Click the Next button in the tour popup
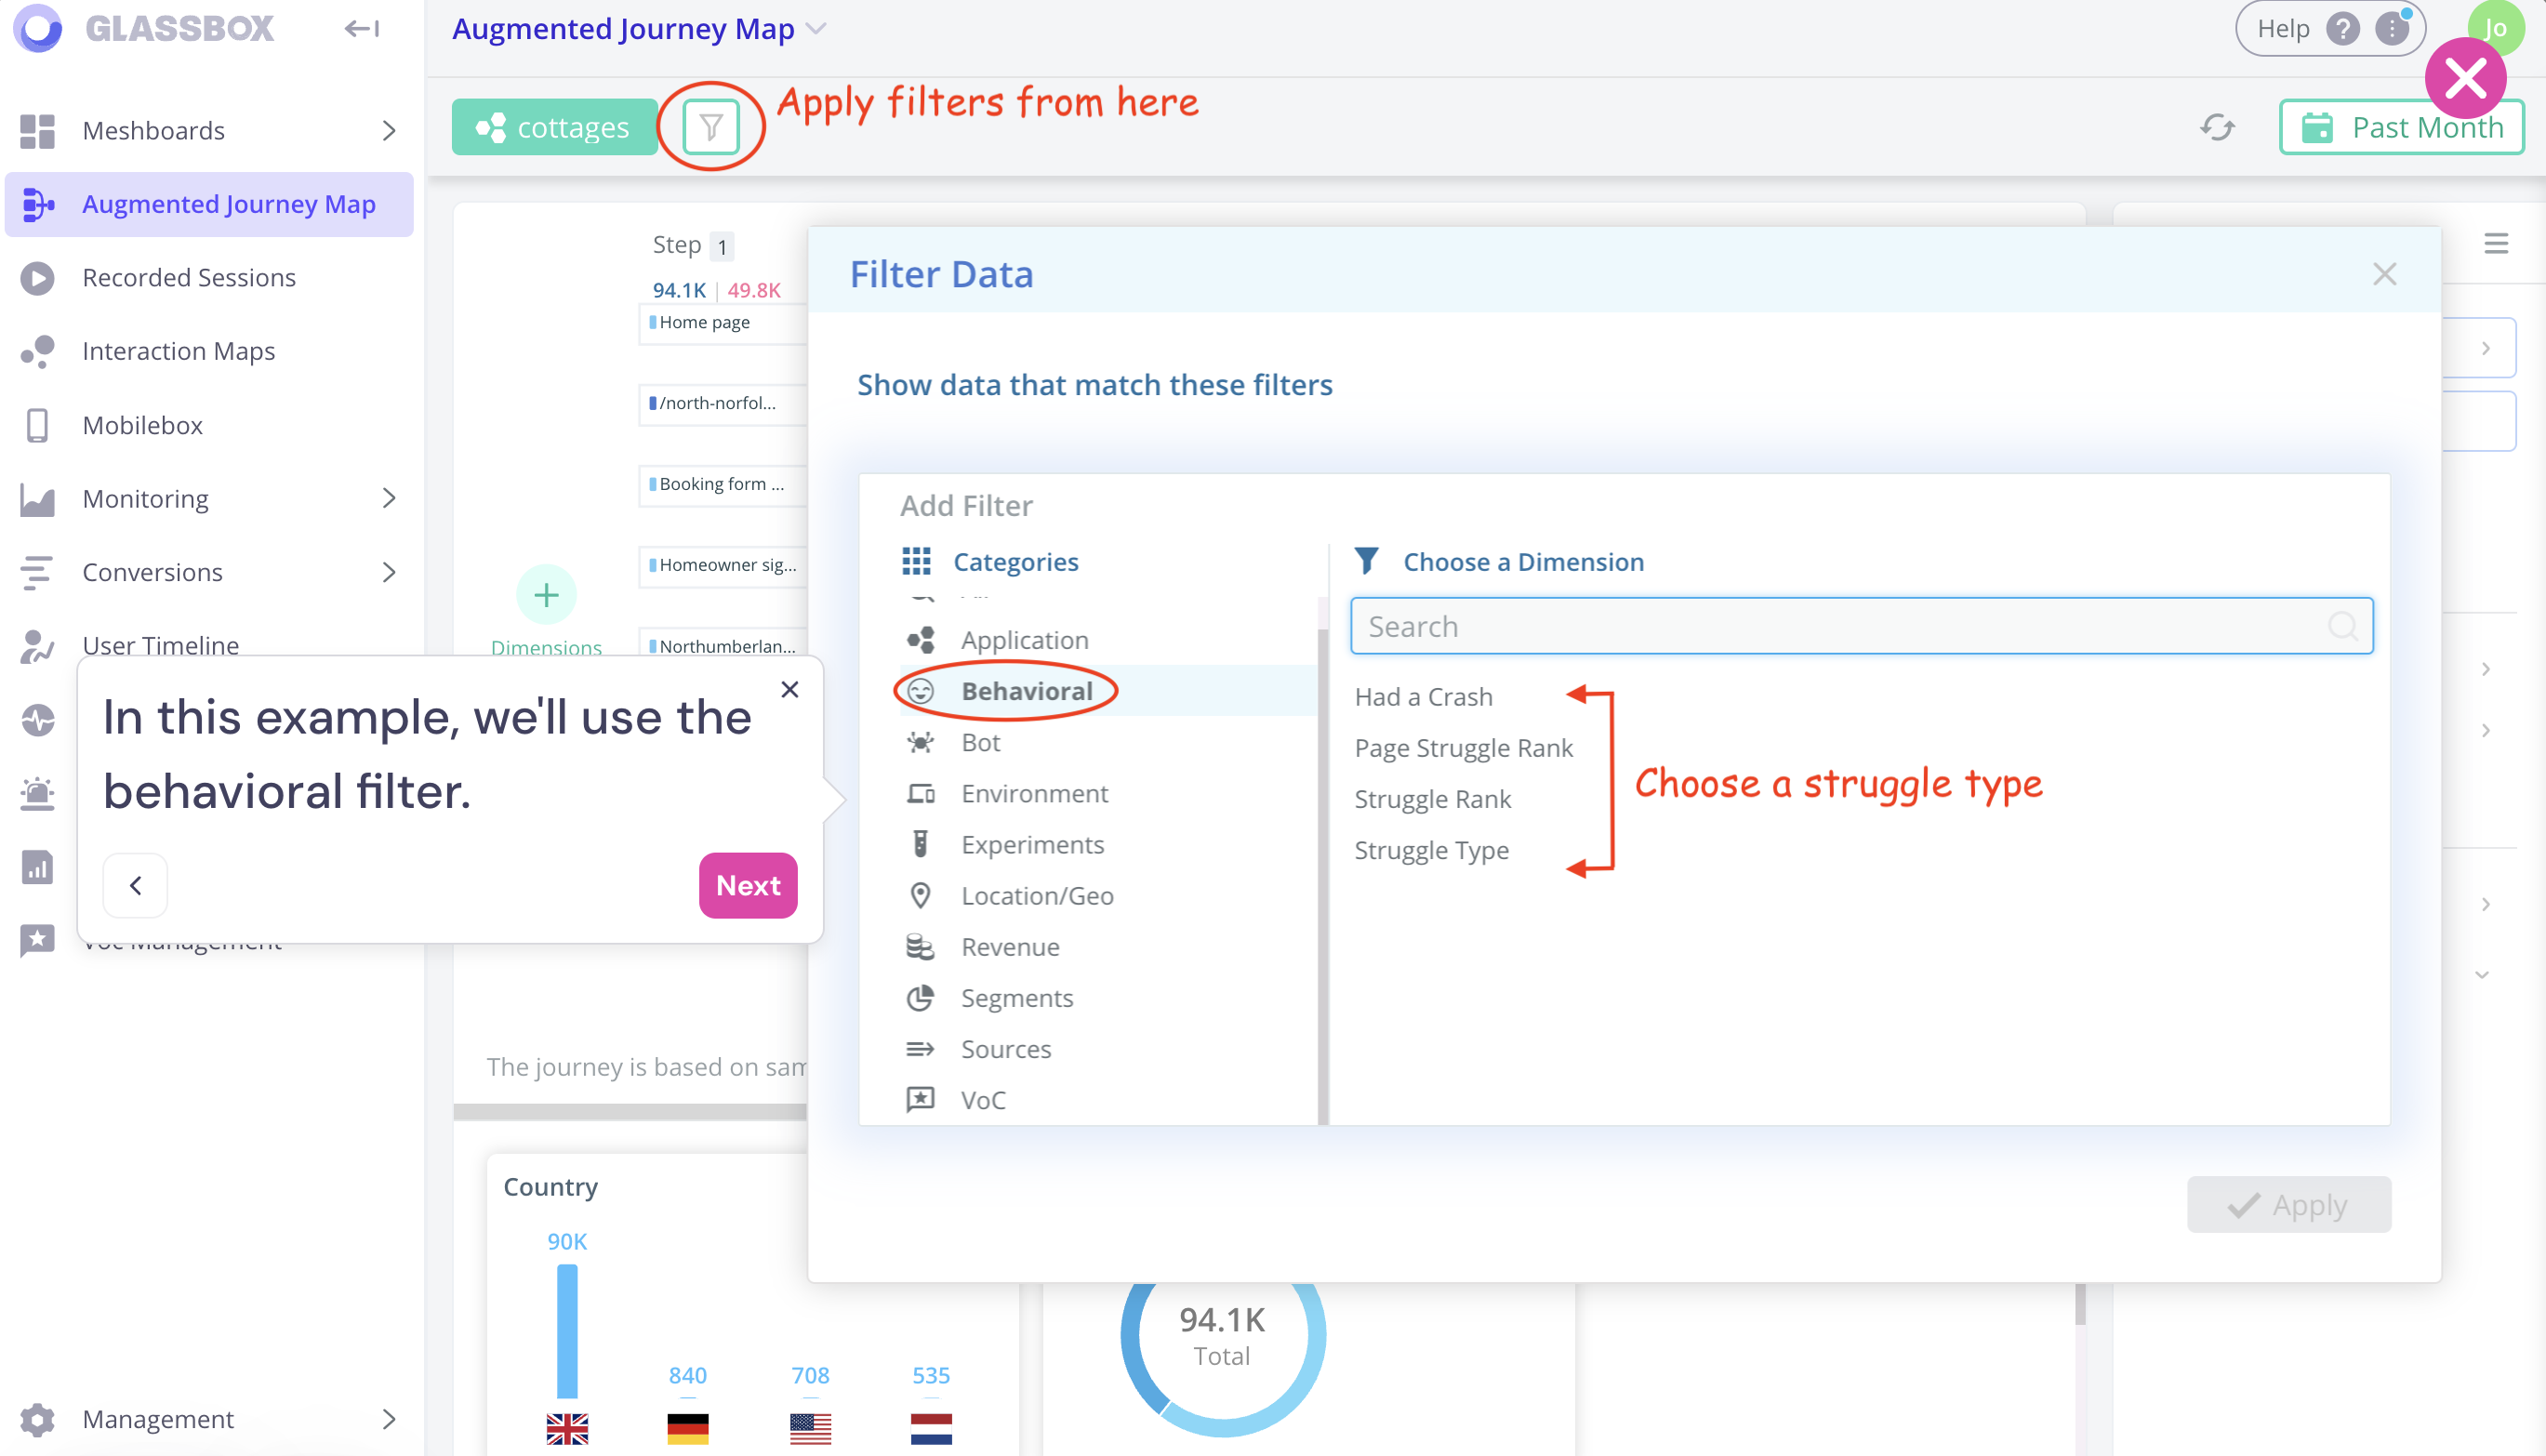 click(x=747, y=885)
